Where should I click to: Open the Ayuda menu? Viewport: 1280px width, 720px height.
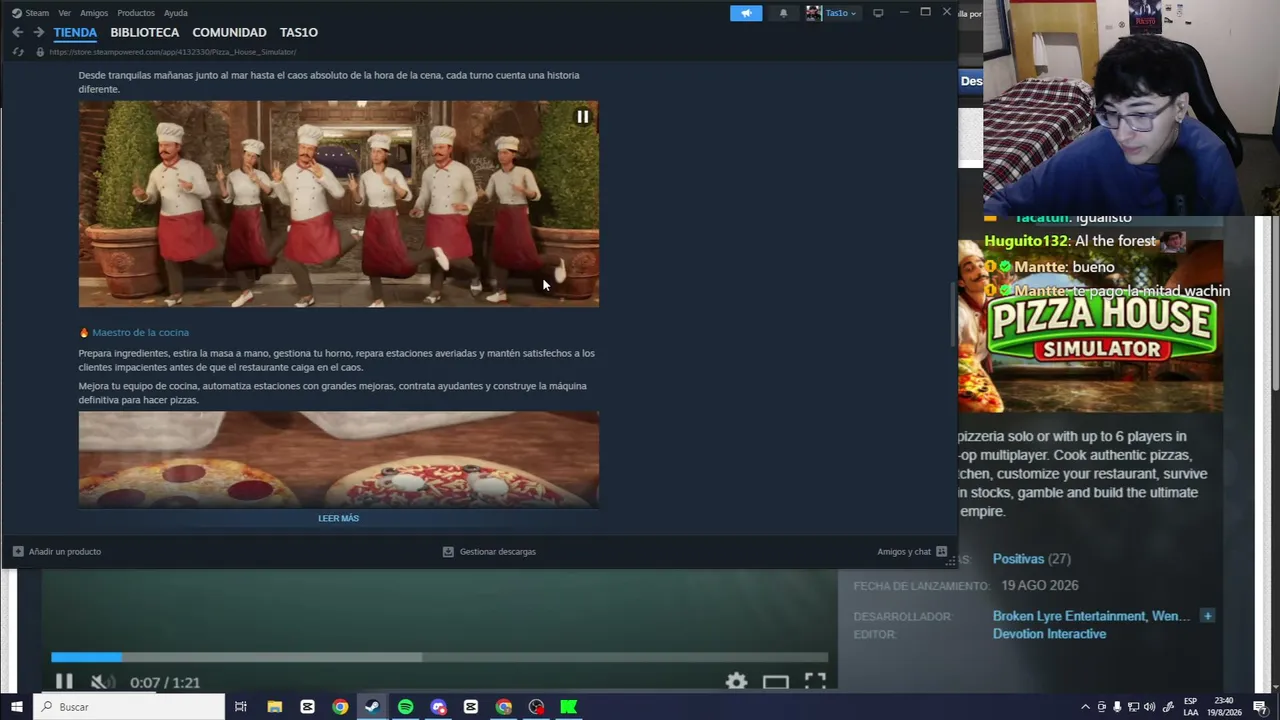click(x=175, y=13)
